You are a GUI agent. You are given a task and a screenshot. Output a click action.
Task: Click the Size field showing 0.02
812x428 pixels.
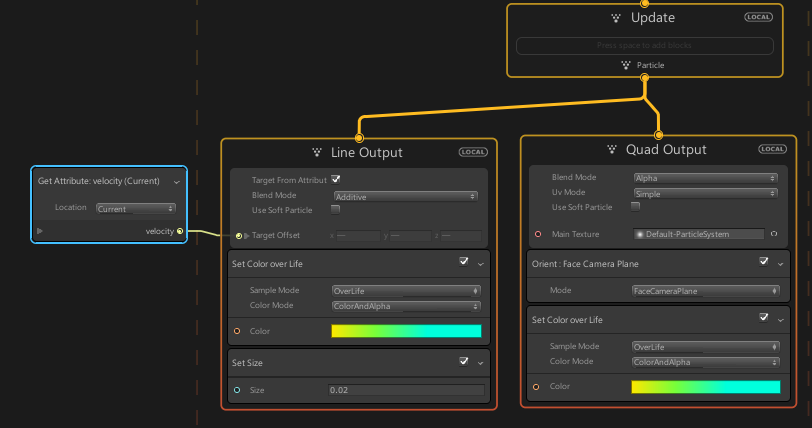pyautogui.click(x=406, y=390)
